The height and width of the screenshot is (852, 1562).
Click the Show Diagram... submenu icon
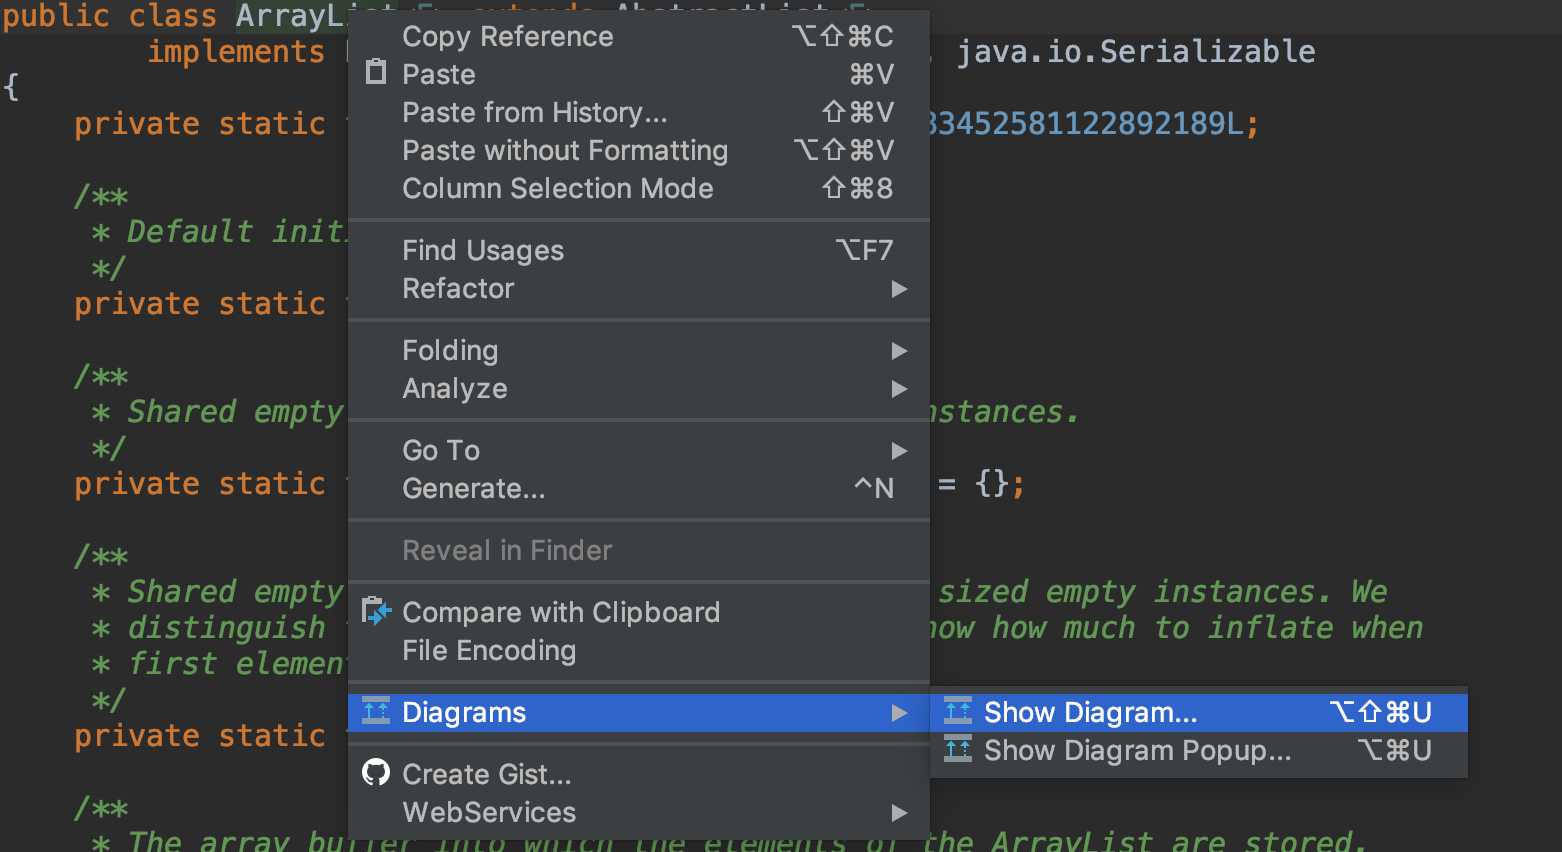(958, 711)
